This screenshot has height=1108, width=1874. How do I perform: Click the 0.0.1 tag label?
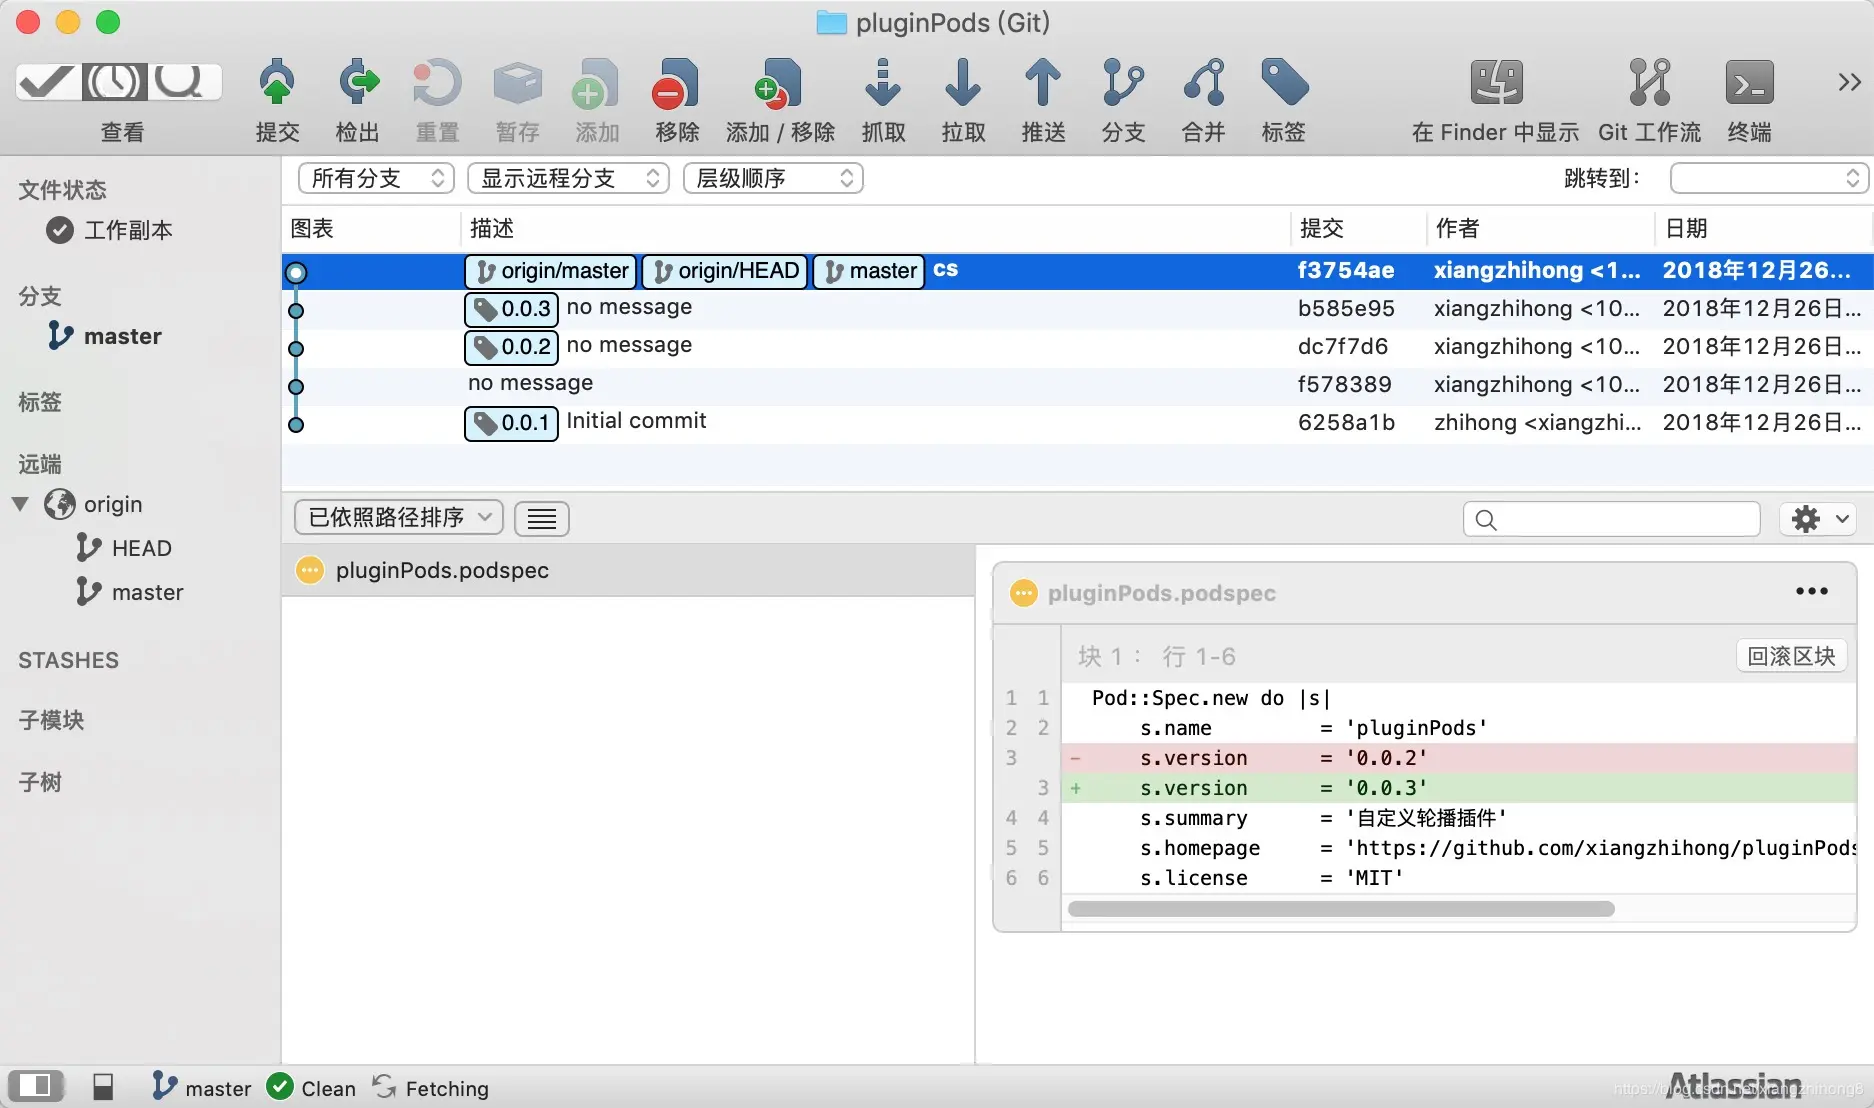[x=511, y=423]
